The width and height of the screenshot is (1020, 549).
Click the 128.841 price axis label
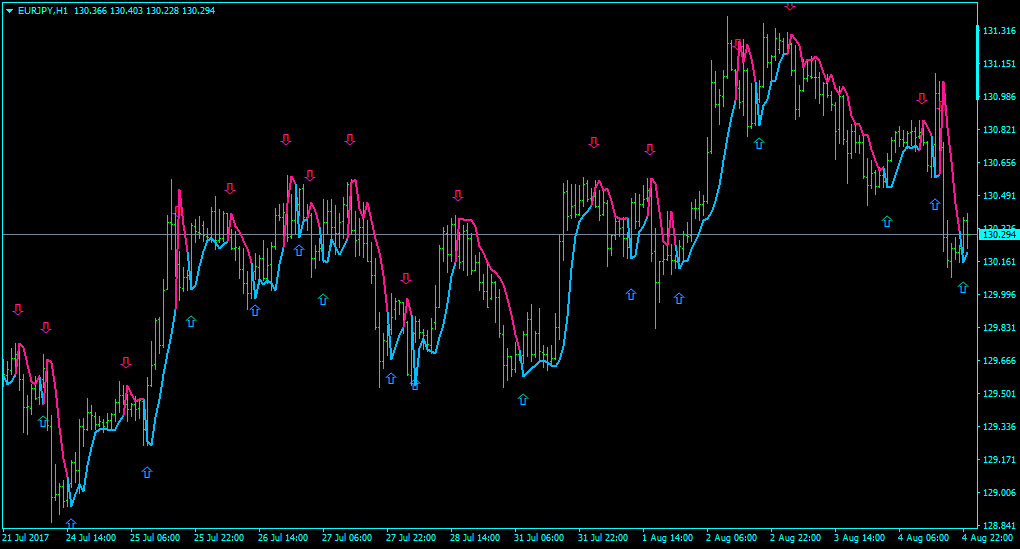[999, 526]
